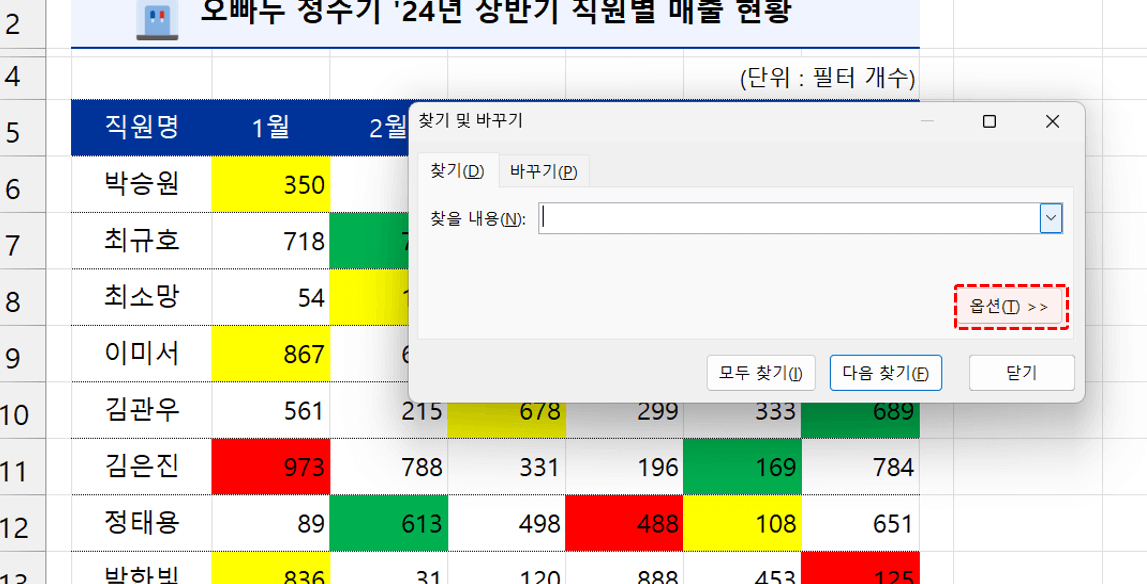Click the water purifier icon in title
The image size is (1147, 584).
point(158,20)
